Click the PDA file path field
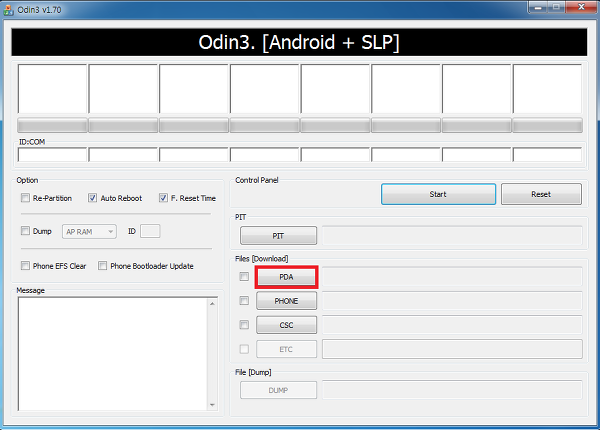The image size is (600, 430). pyautogui.click(x=452, y=277)
